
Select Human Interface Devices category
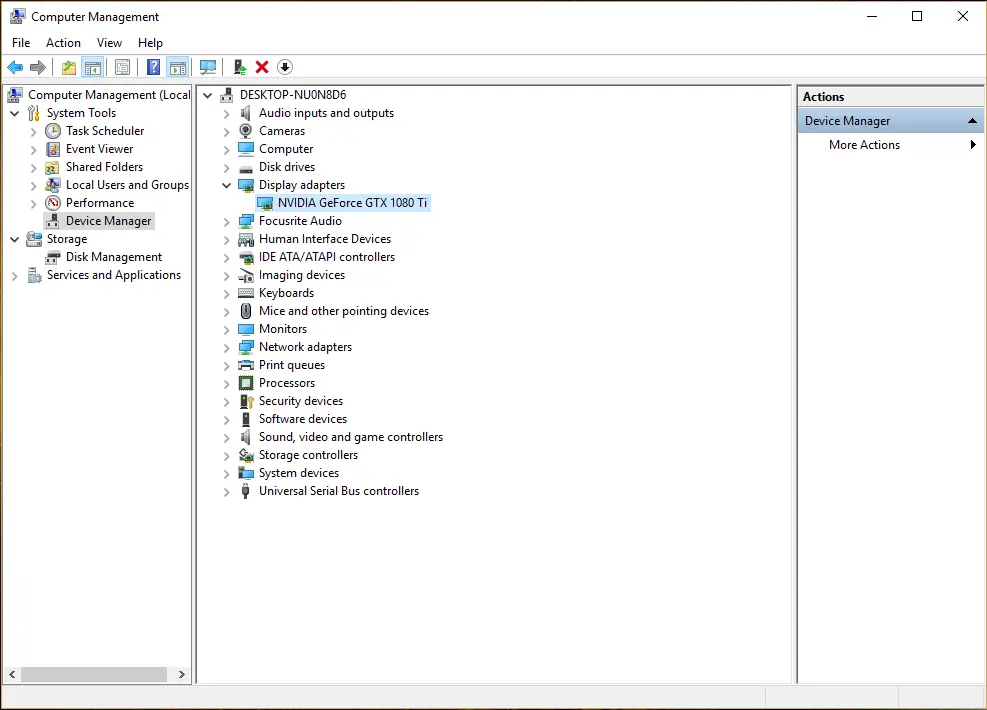point(325,239)
